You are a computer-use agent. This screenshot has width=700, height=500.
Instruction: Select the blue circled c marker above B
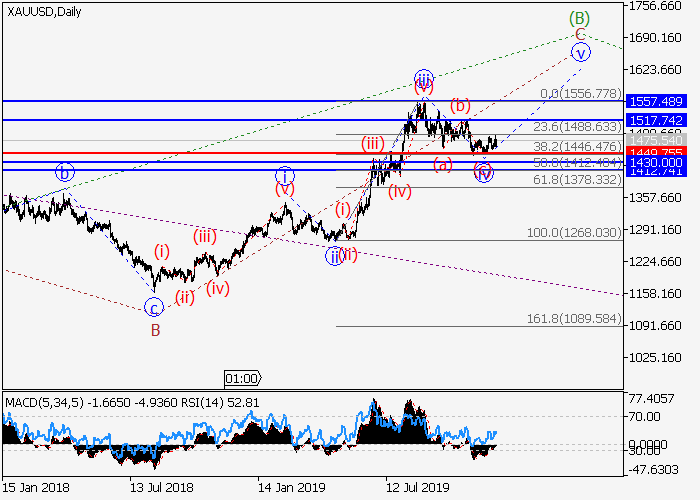(154, 308)
